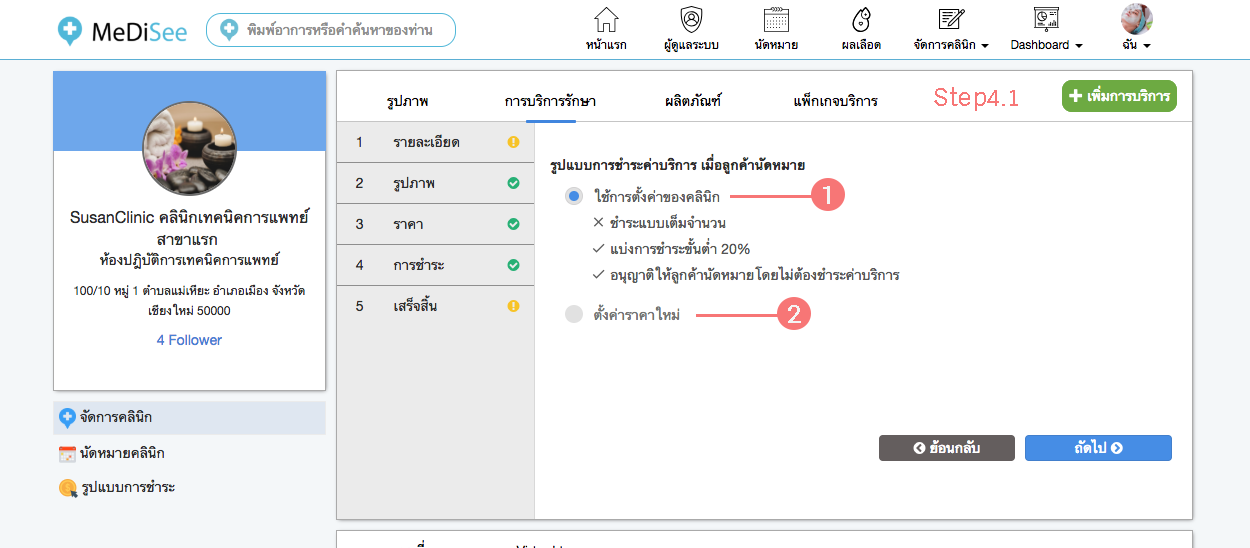
Task: Click the ผลเลือด blood drop icon
Action: click(860, 21)
